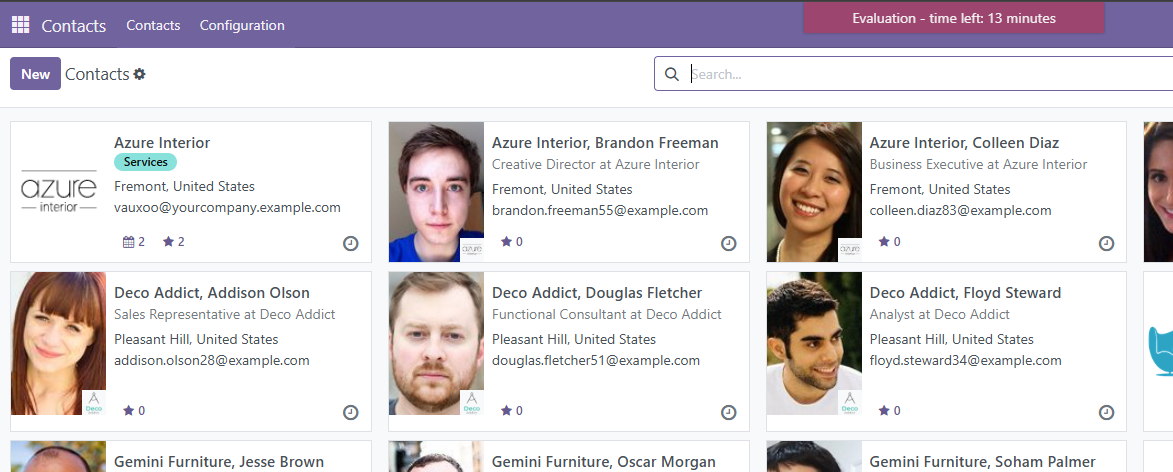
Task: Click email colleen.diaz83@example.com
Action: [x=961, y=211]
